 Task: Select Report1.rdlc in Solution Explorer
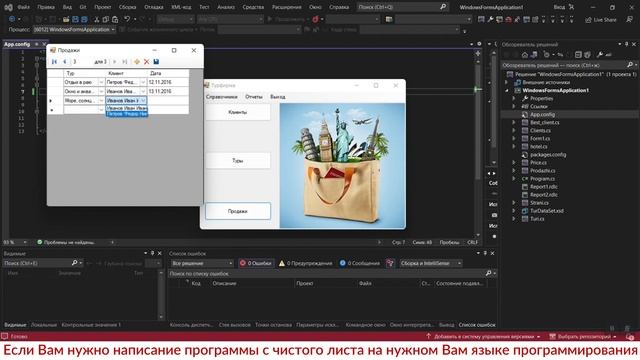[x=544, y=187]
